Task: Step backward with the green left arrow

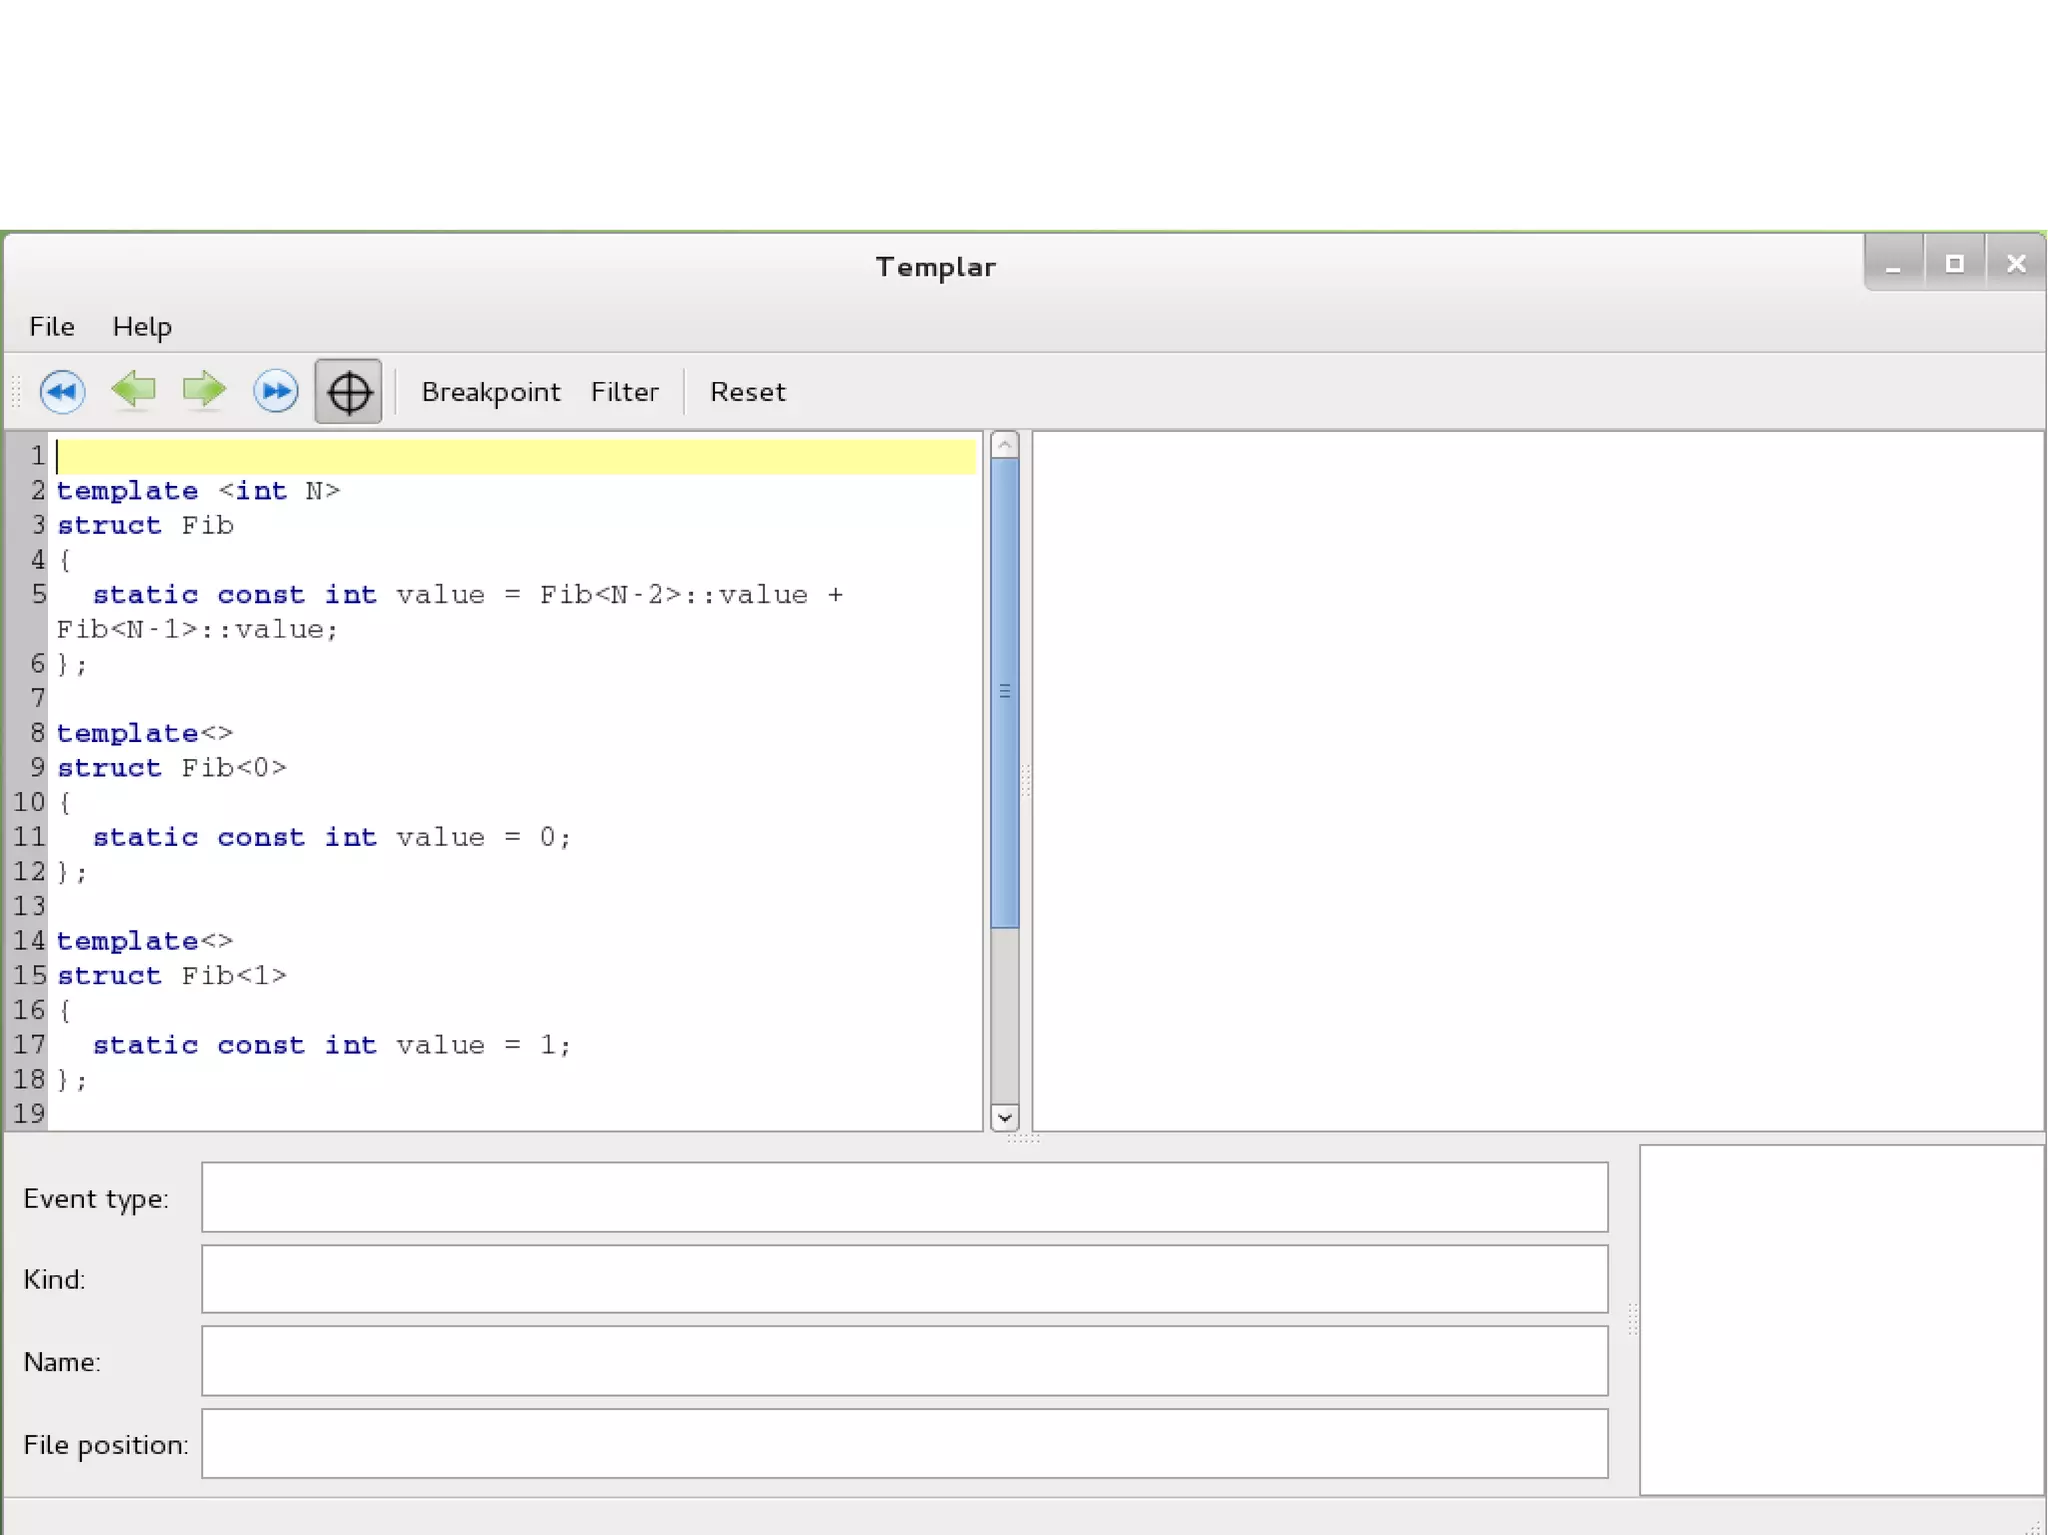Action: 133,390
